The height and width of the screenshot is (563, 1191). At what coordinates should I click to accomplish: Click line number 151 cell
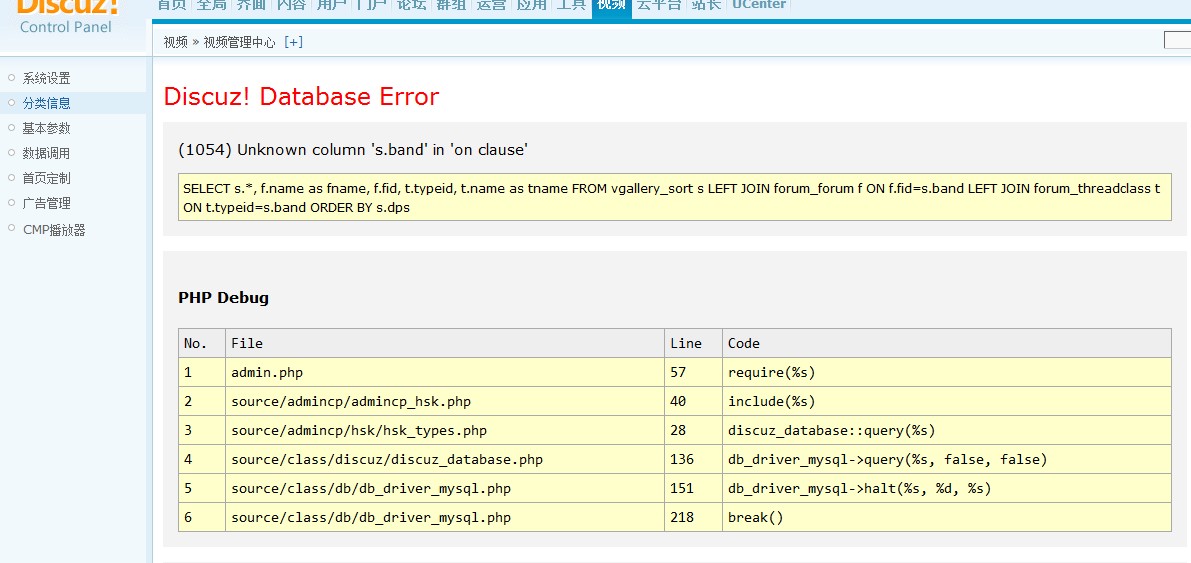[x=693, y=489]
